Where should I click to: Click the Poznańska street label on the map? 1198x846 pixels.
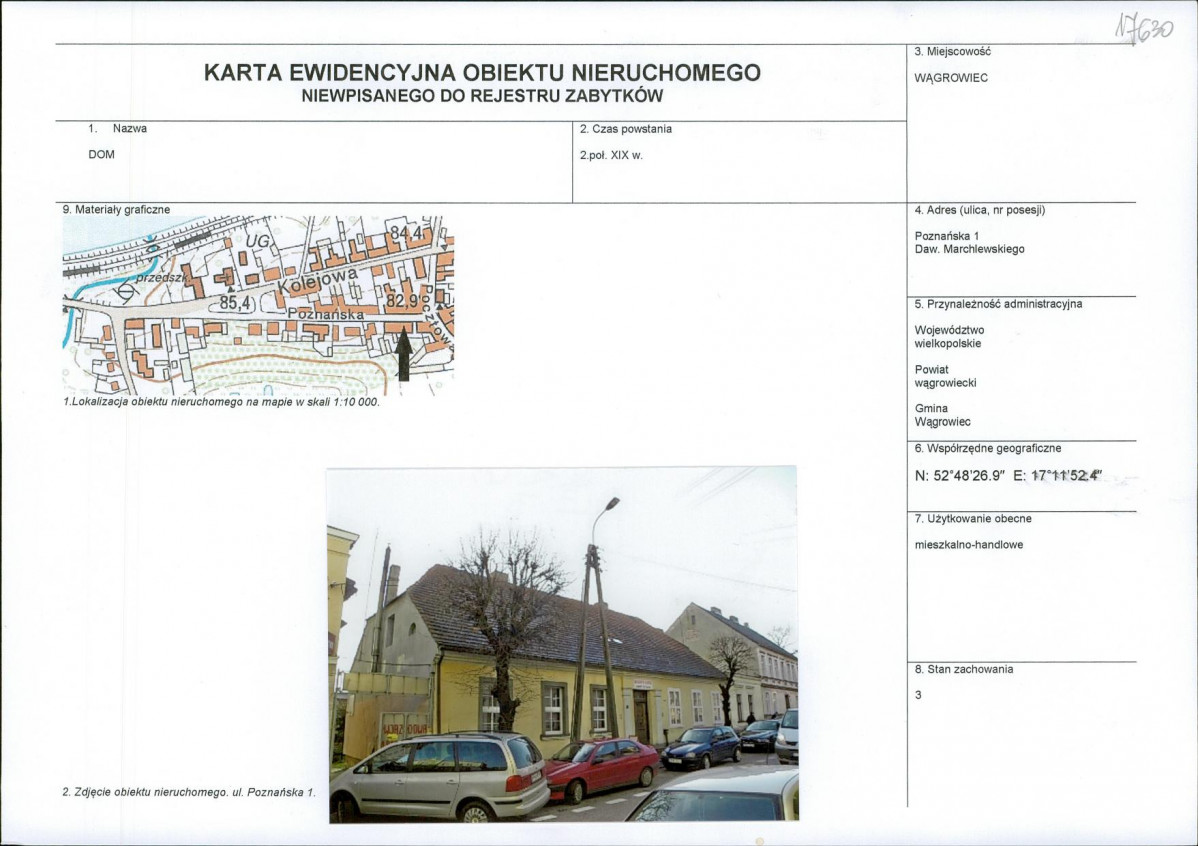[325, 314]
